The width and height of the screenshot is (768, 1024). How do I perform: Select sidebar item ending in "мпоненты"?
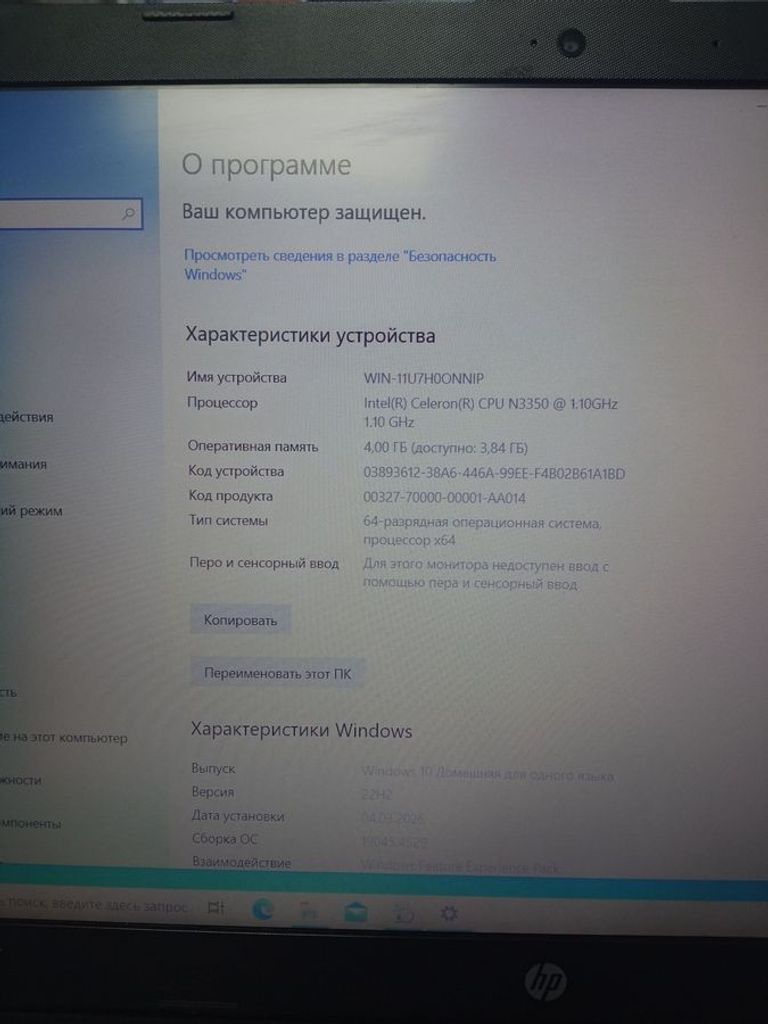pyautogui.click(x=31, y=824)
